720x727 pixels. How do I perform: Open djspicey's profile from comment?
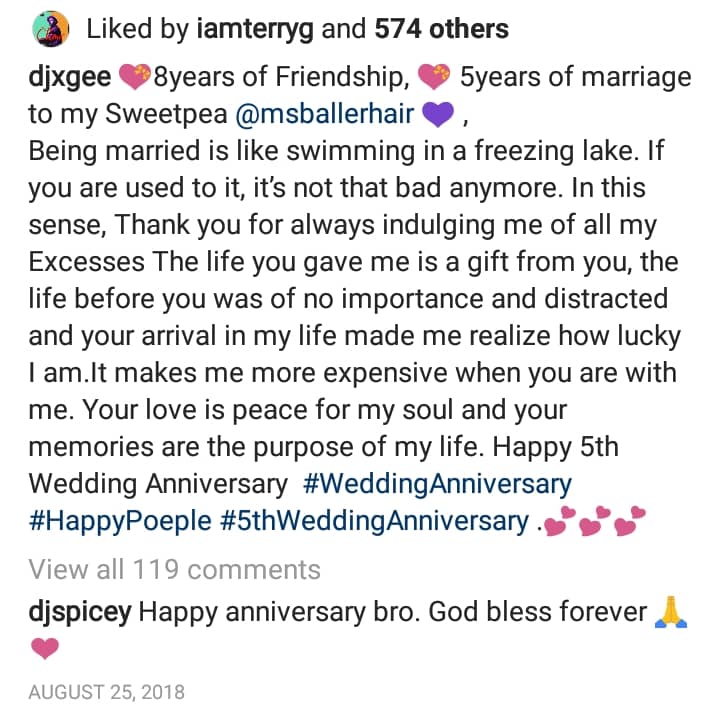(x=80, y=610)
